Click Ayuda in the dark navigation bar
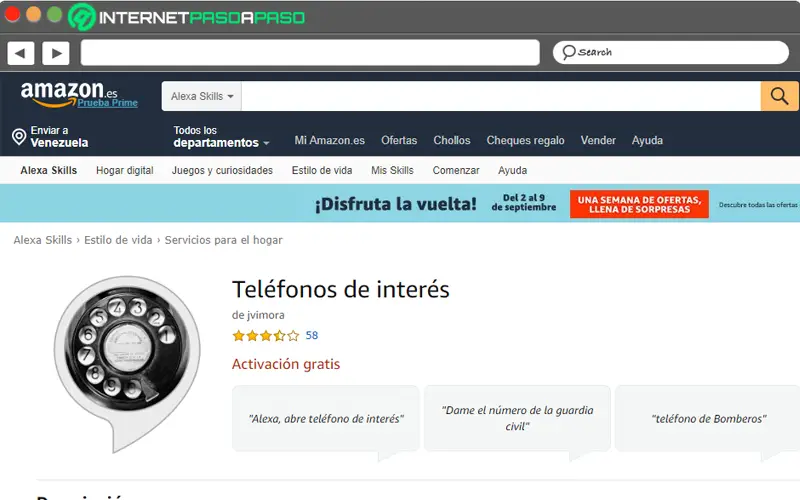The width and height of the screenshot is (800, 500). (647, 140)
